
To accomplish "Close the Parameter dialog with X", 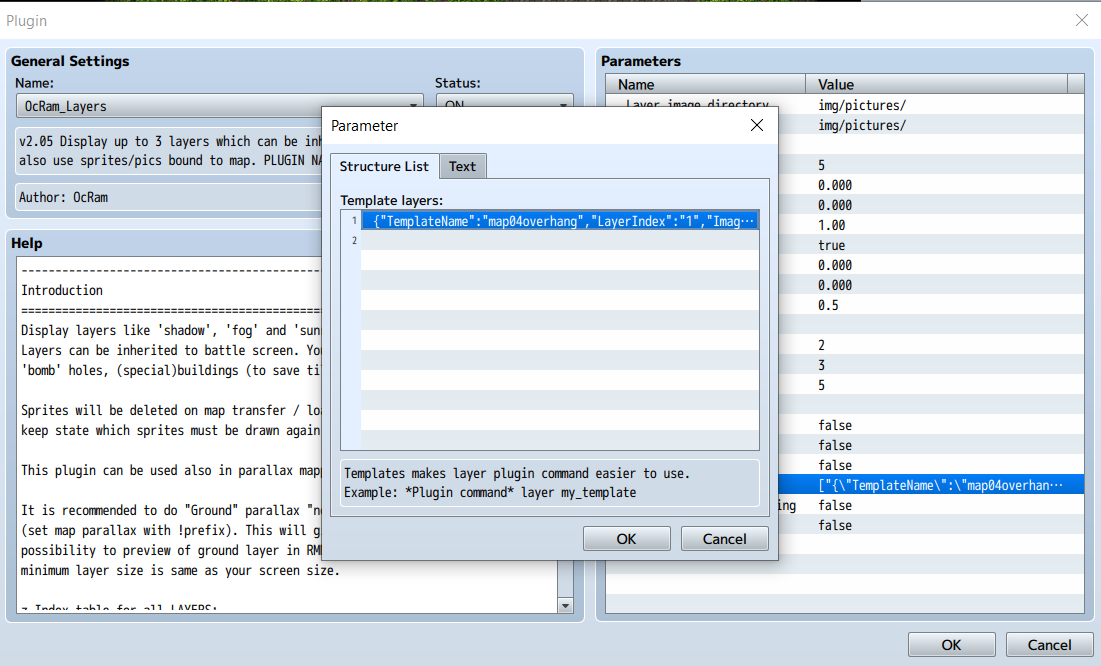I will (756, 125).
